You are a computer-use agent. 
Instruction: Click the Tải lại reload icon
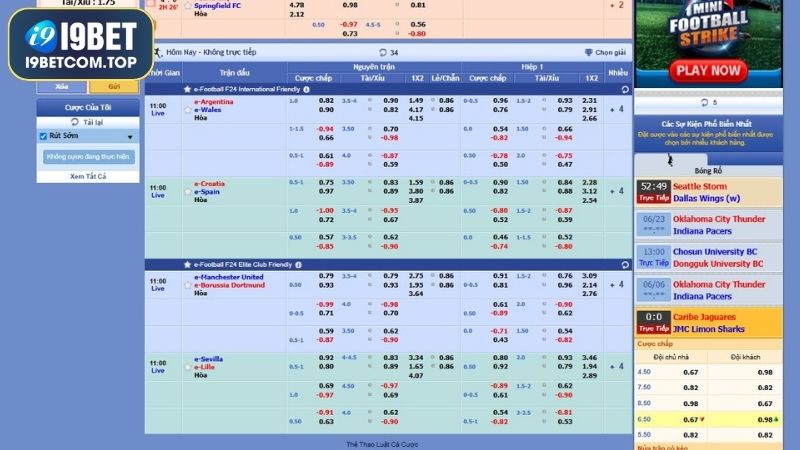pyautogui.click(x=75, y=121)
